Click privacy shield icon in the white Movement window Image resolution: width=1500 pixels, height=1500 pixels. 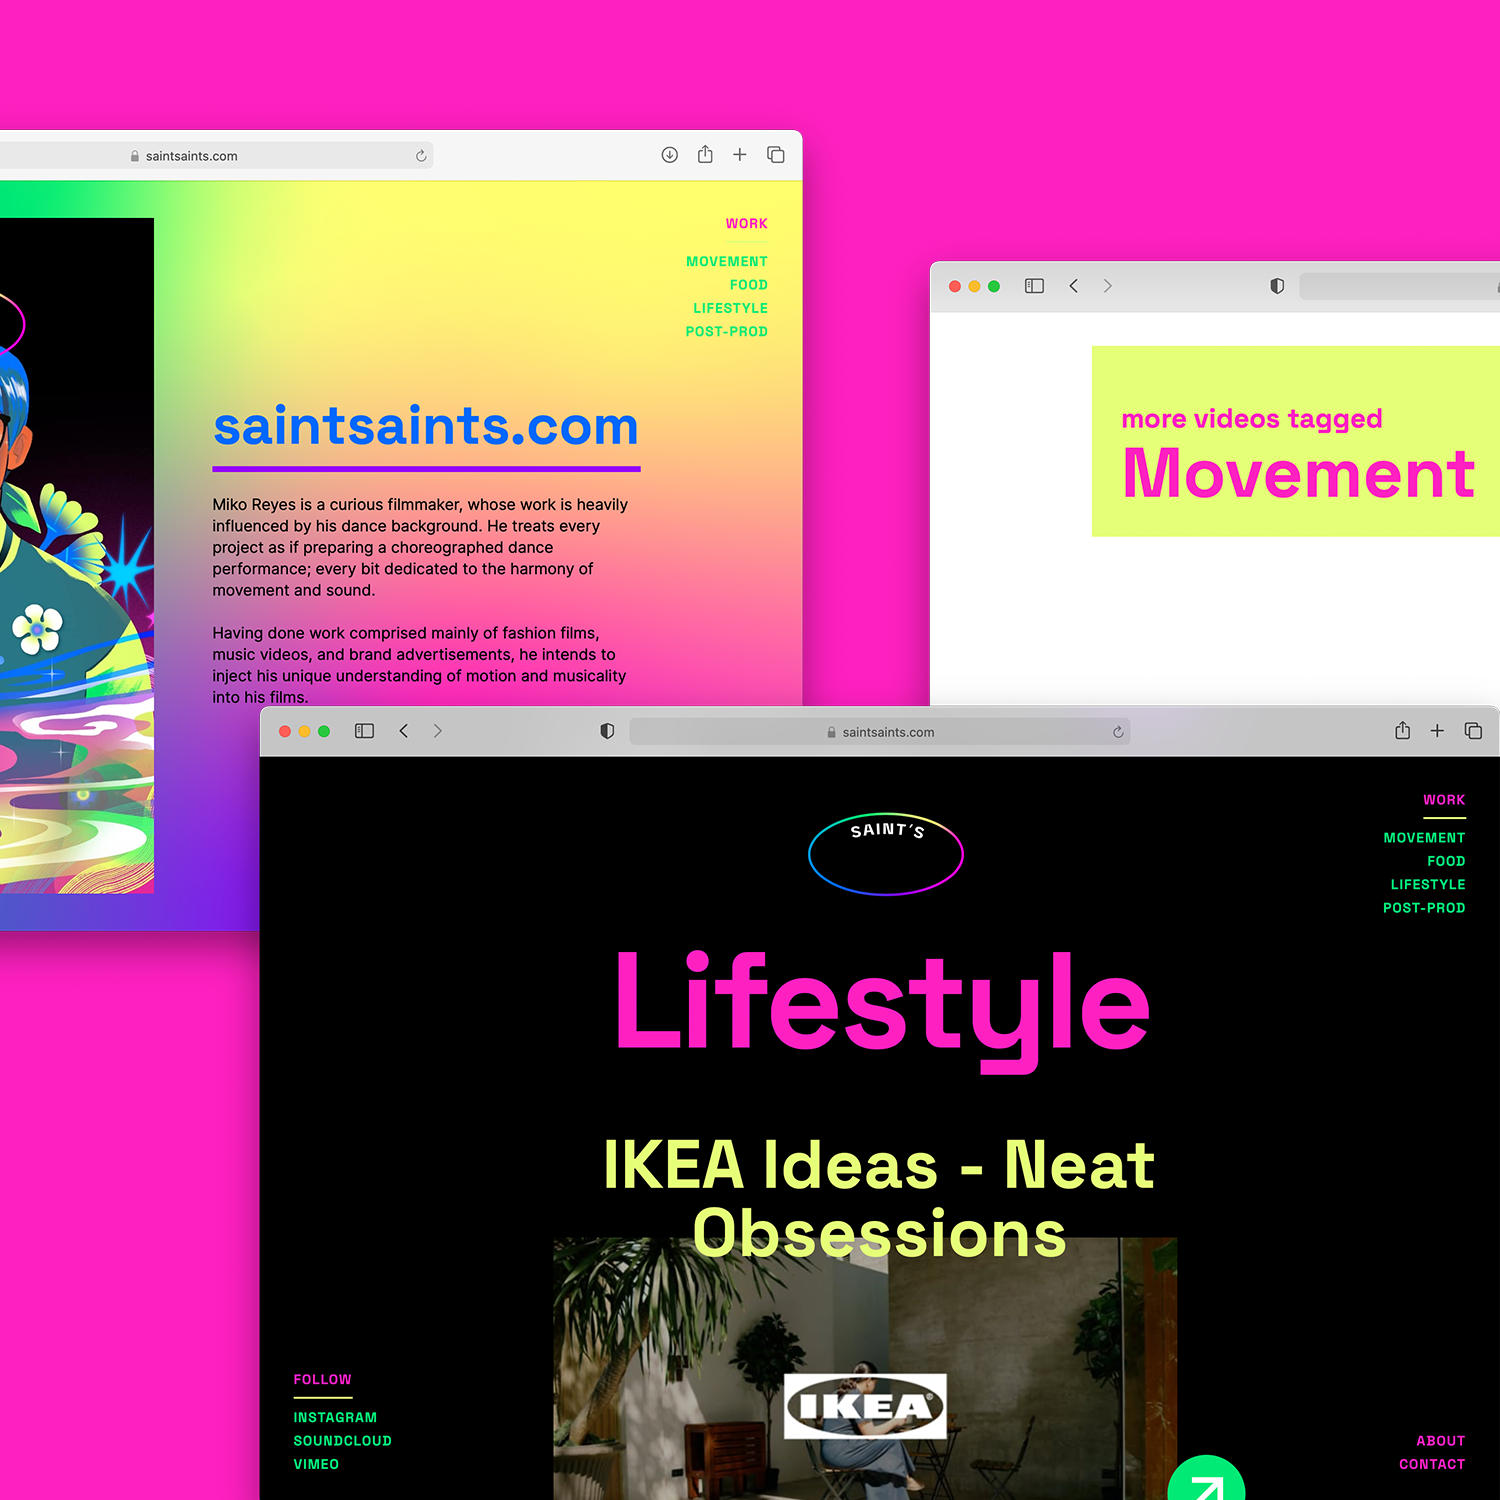tap(1277, 286)
